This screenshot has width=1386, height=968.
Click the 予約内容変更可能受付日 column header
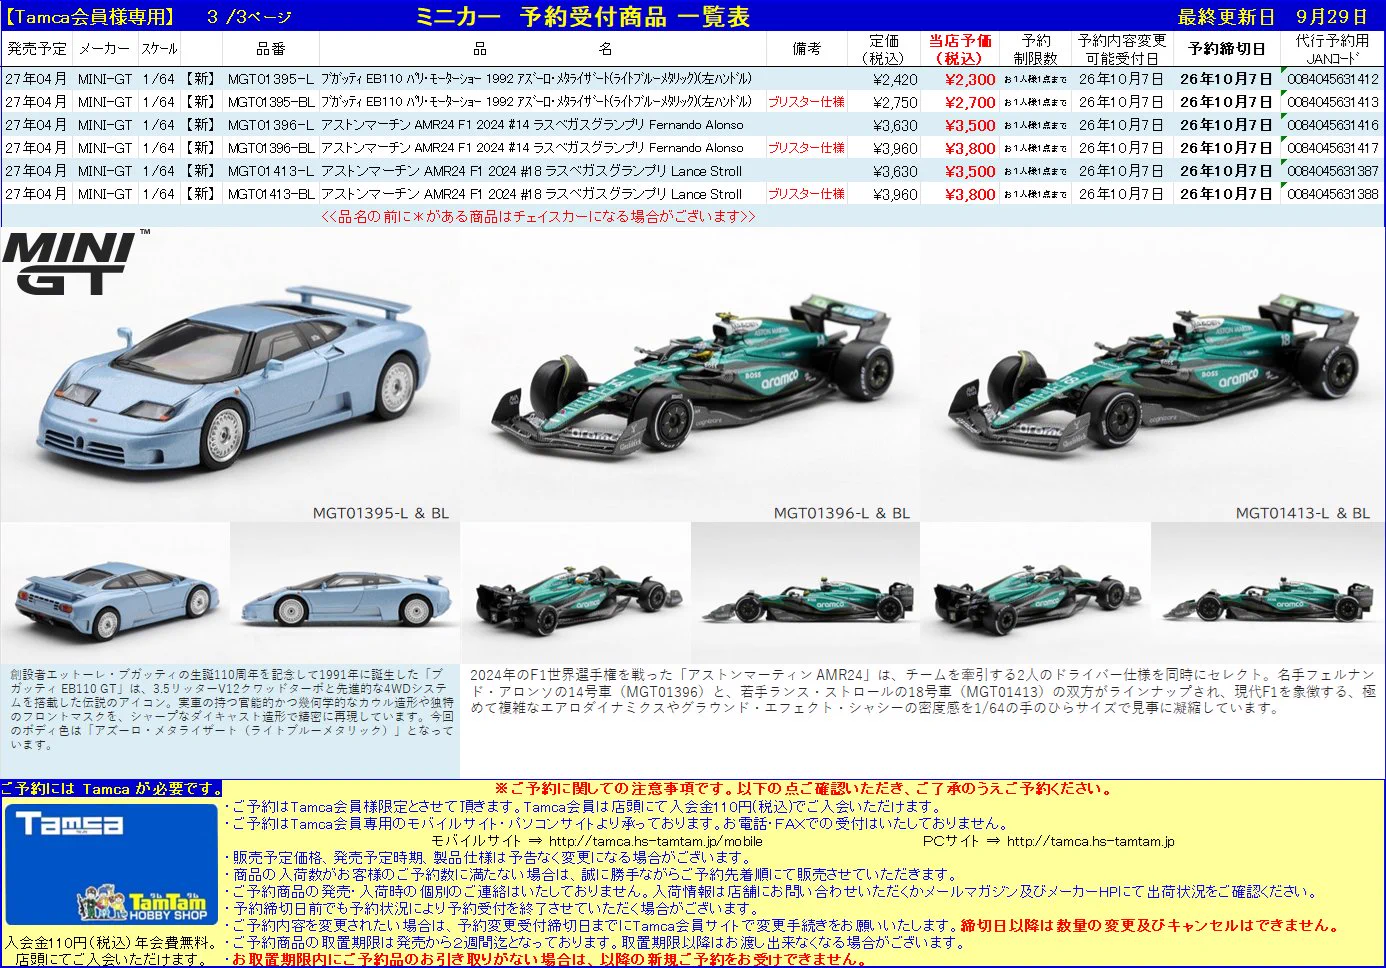click(x=1122, y=49)
